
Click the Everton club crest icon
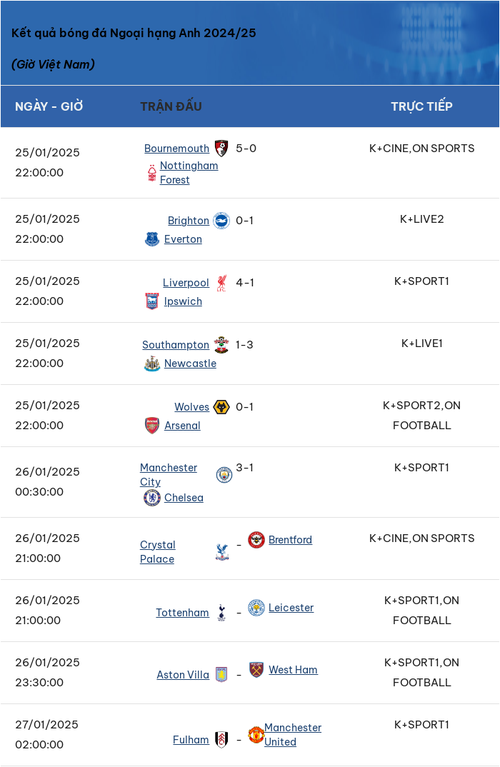click(152, 239)
